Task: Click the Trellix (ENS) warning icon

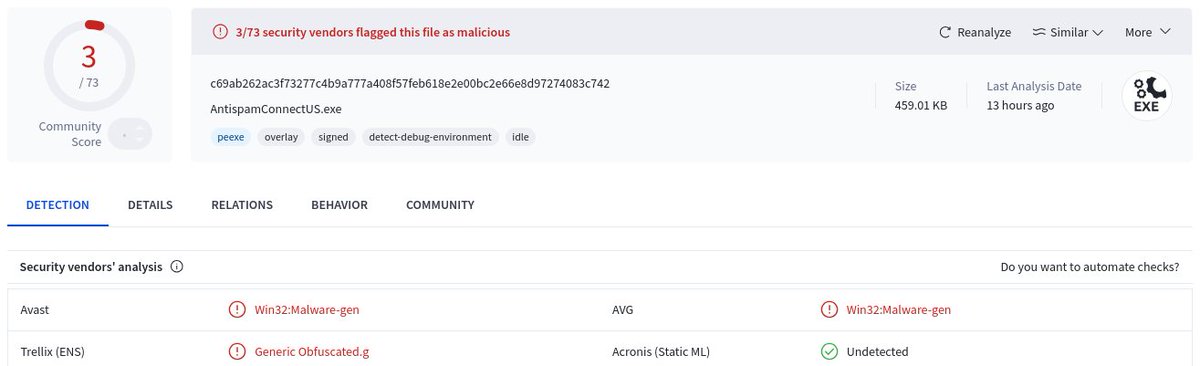Action: pos(237,351)
